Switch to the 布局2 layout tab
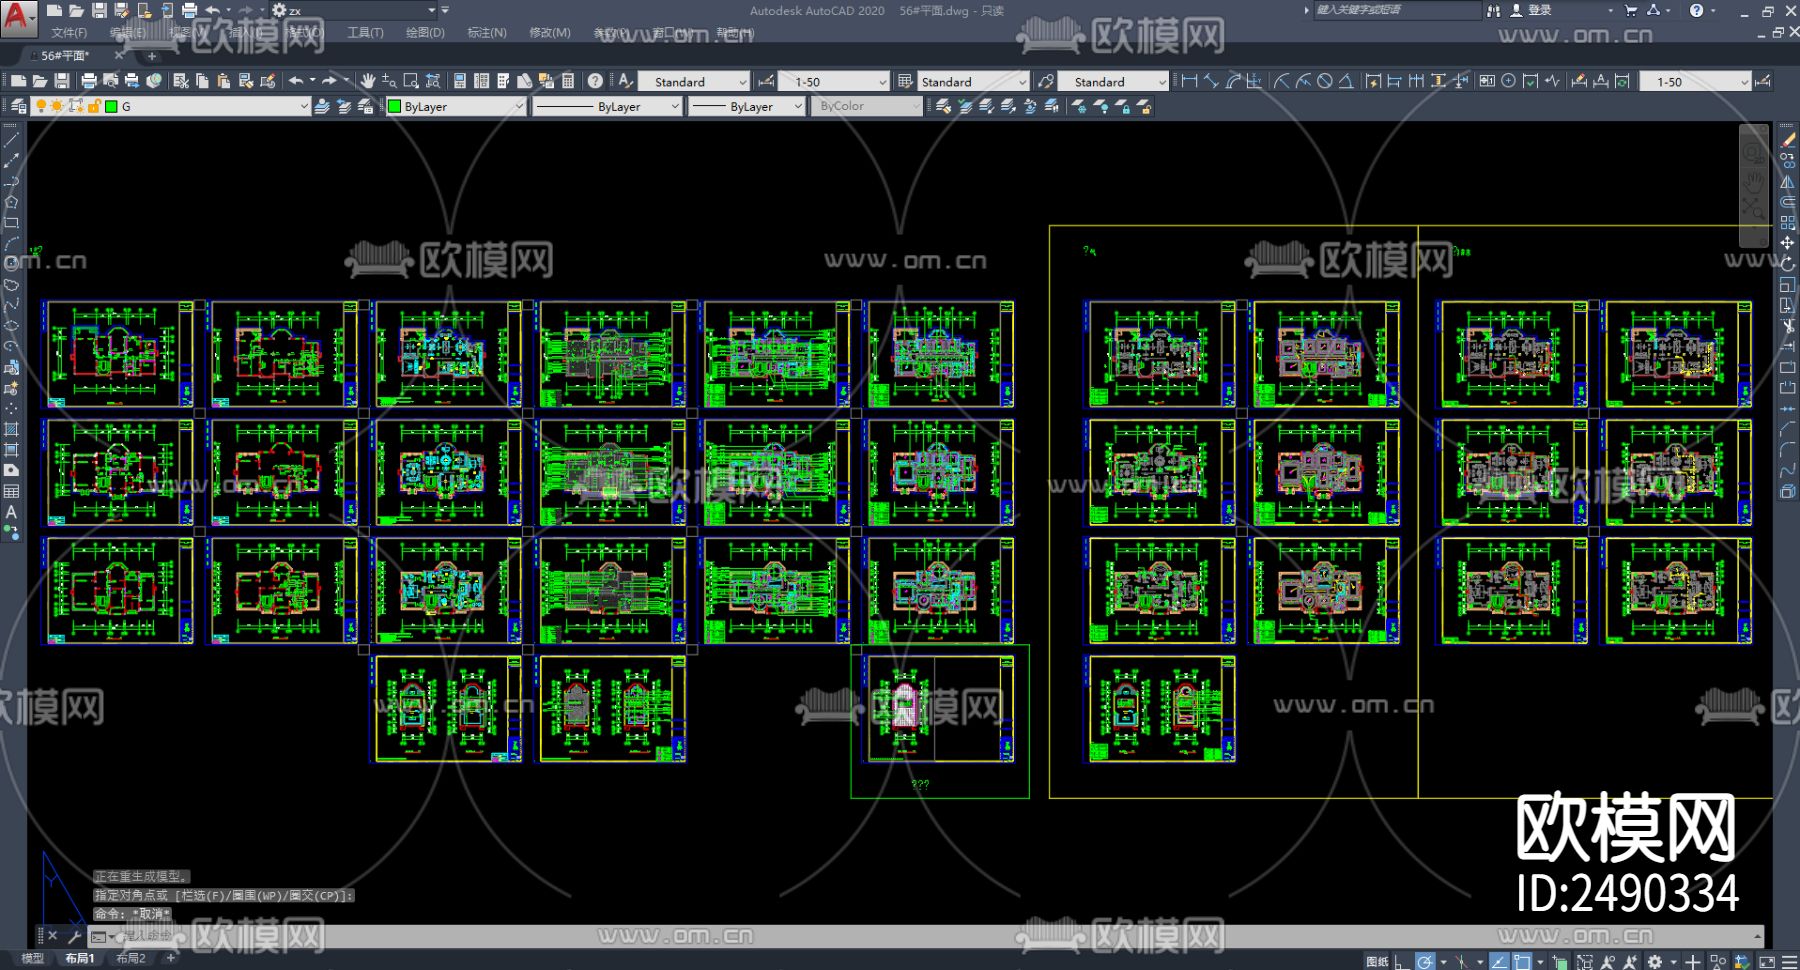Image resolution: width=1800 pixels, height=970 pixels. point(131,958)
